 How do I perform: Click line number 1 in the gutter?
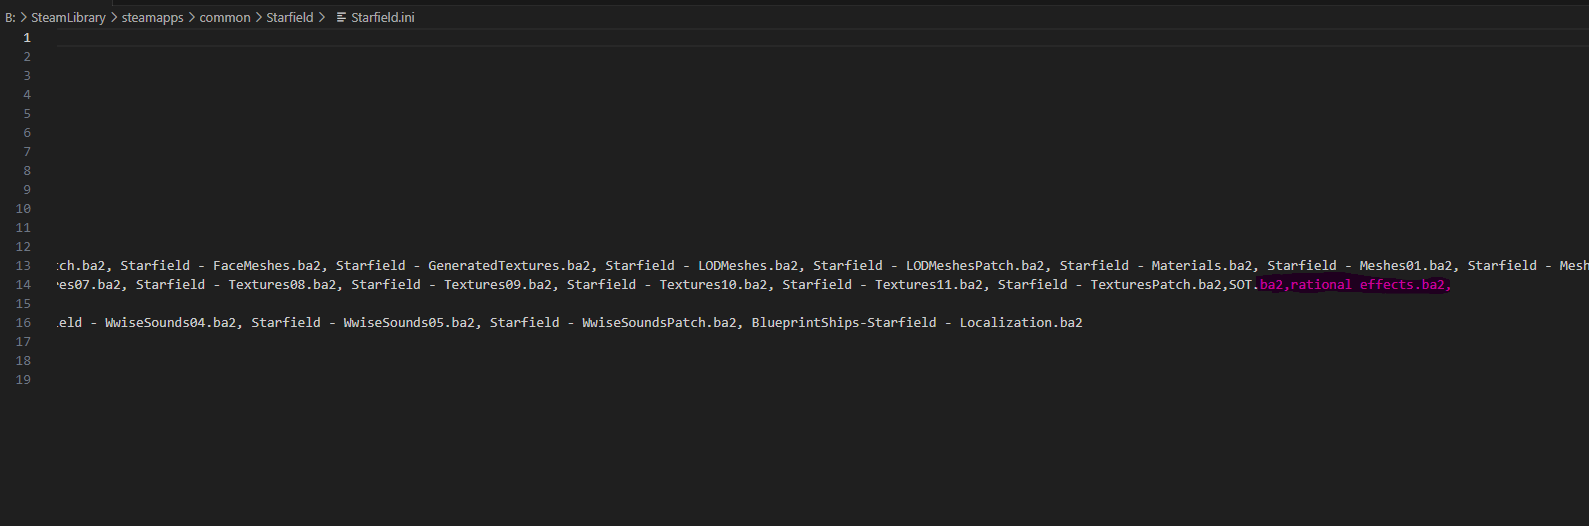pos(27,38)
